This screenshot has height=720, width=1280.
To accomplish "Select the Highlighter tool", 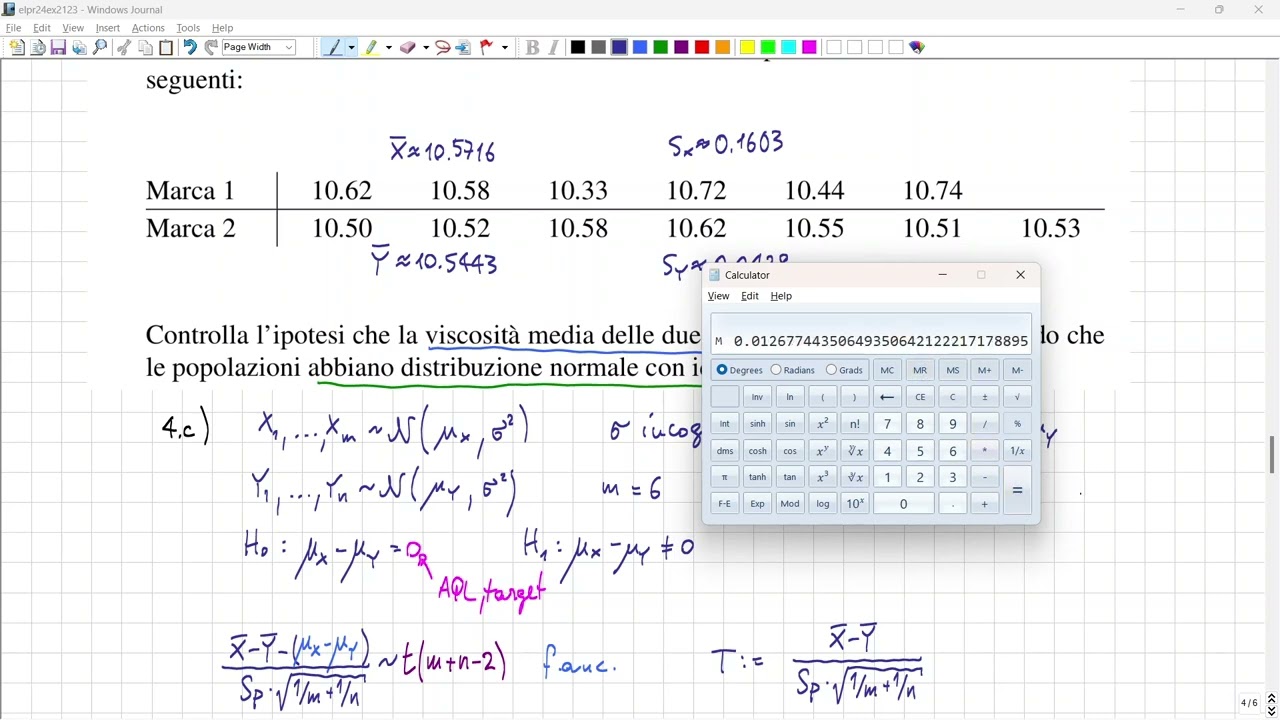I will point(371,47).
